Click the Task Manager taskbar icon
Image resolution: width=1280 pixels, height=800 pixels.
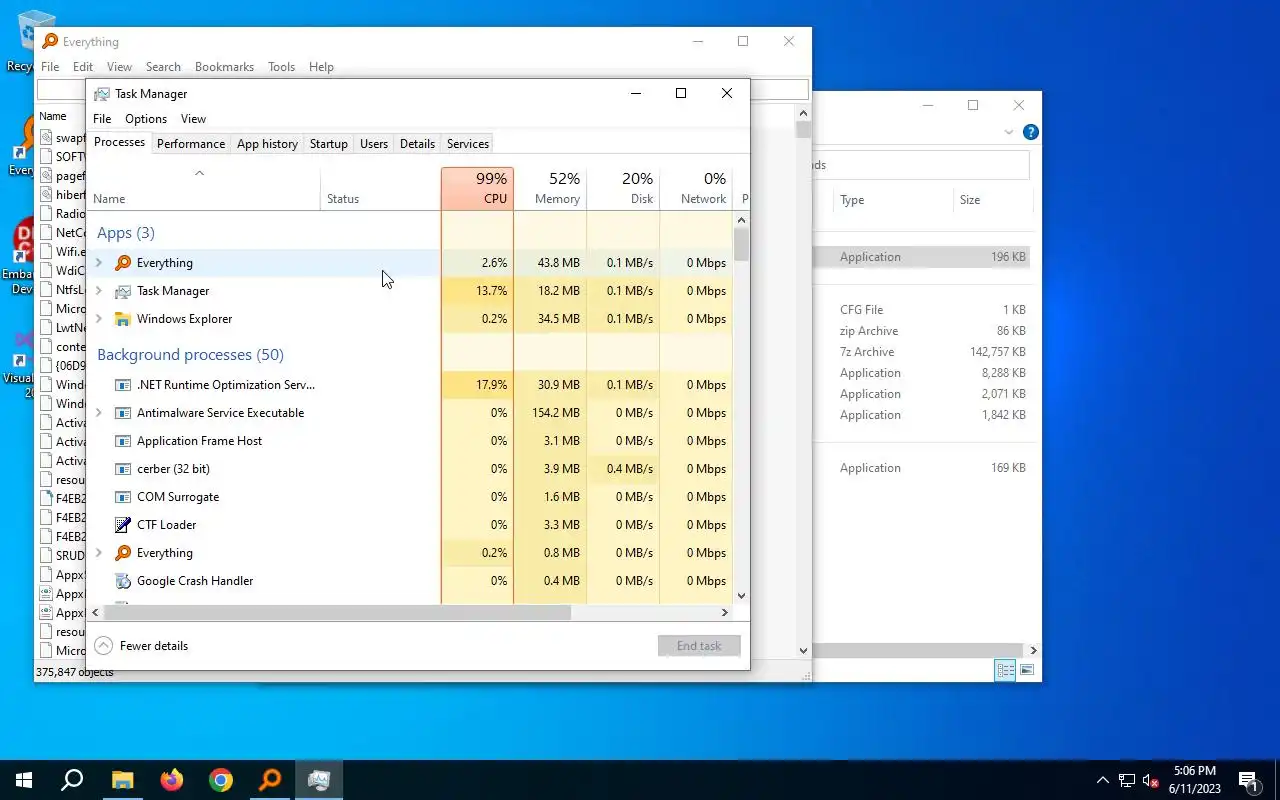tap(319, 780)
